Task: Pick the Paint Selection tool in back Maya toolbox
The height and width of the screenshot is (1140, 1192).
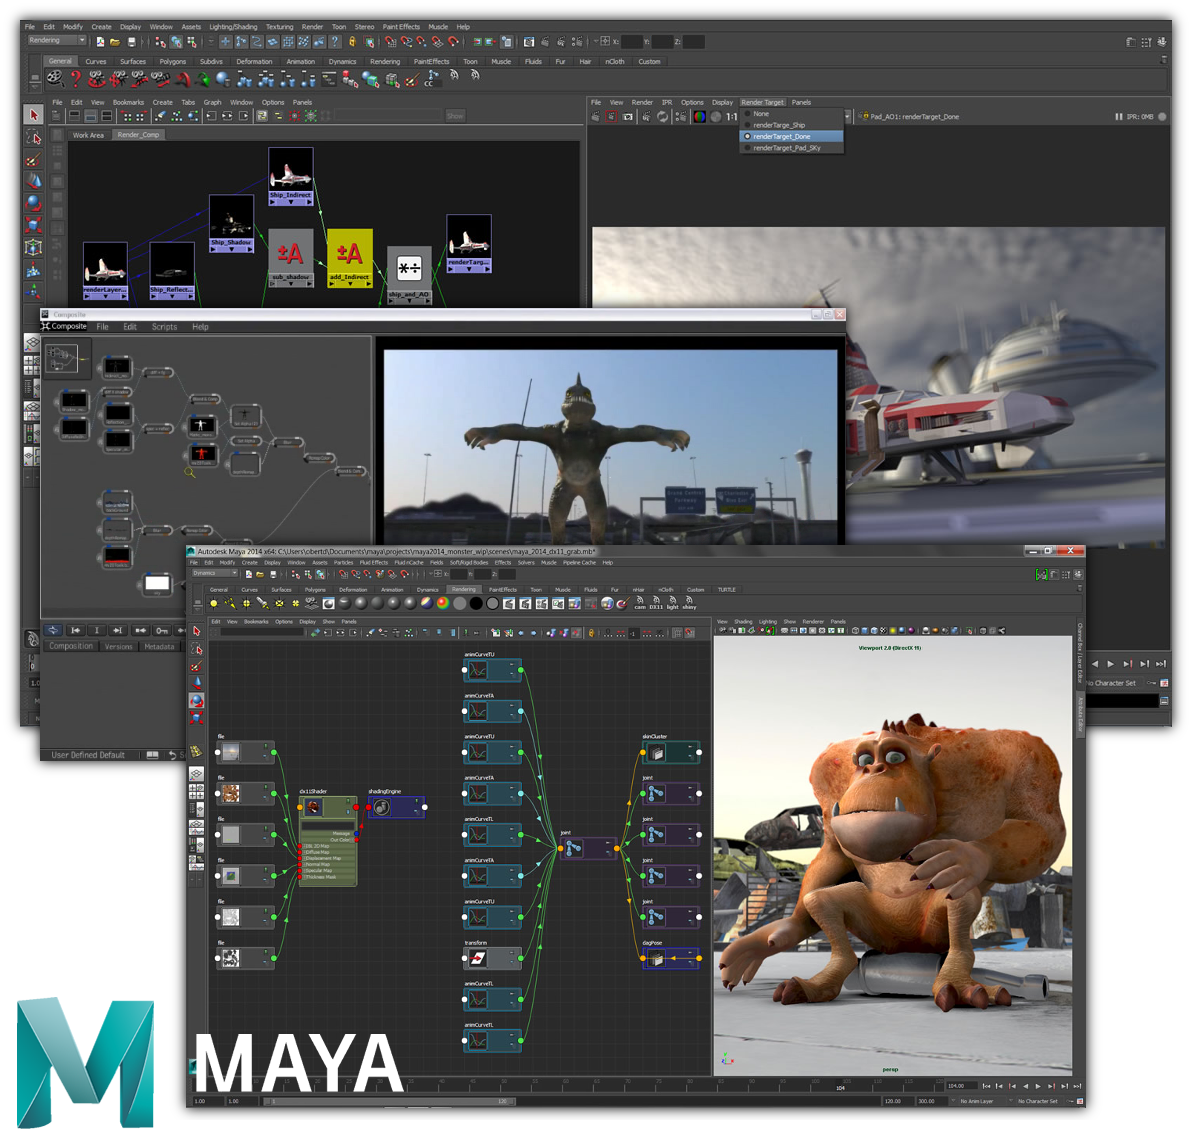Action: [33, 160]
